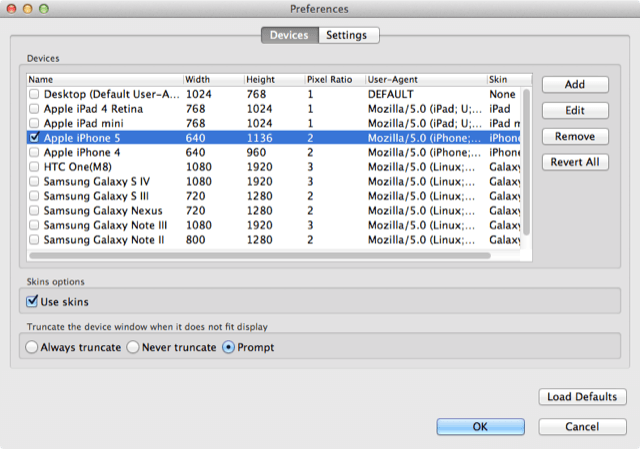Toggle the Use skins checkbox

point(33,301)
